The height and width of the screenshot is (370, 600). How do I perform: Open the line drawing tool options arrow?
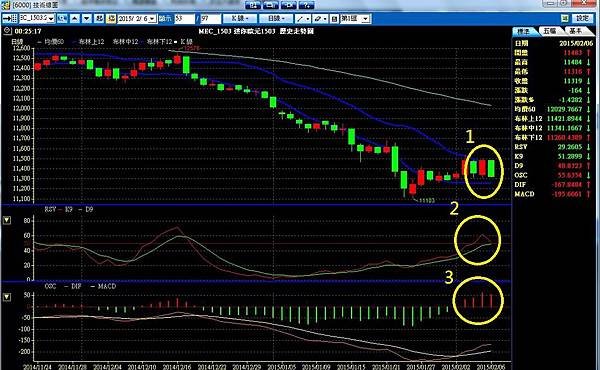coord(308,18)
